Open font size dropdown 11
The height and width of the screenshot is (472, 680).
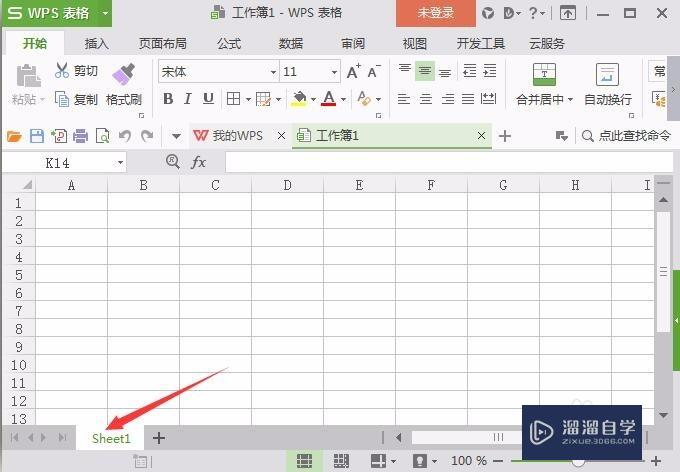(334, 72)
